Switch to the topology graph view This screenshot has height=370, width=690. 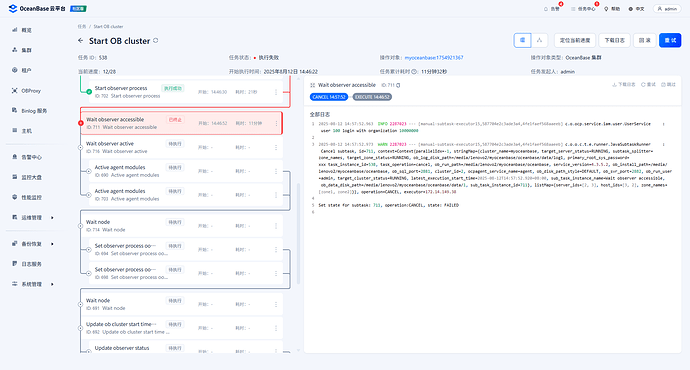(540, 40)
